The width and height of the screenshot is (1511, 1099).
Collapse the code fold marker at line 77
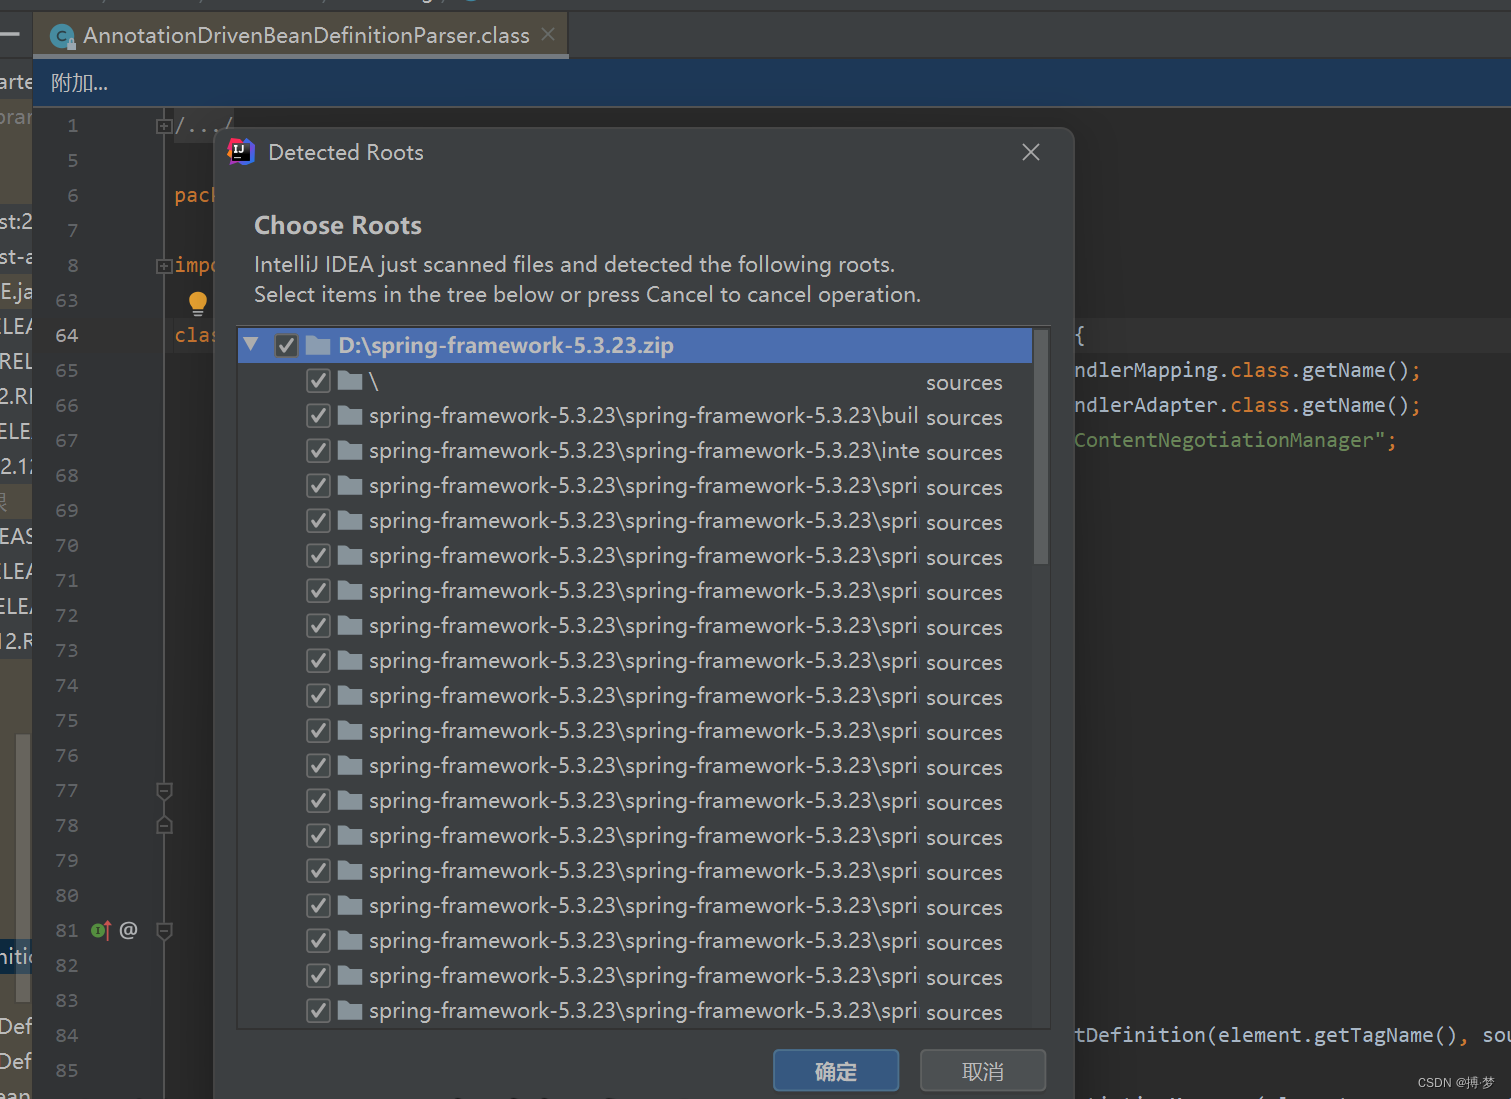pos(165,791)
